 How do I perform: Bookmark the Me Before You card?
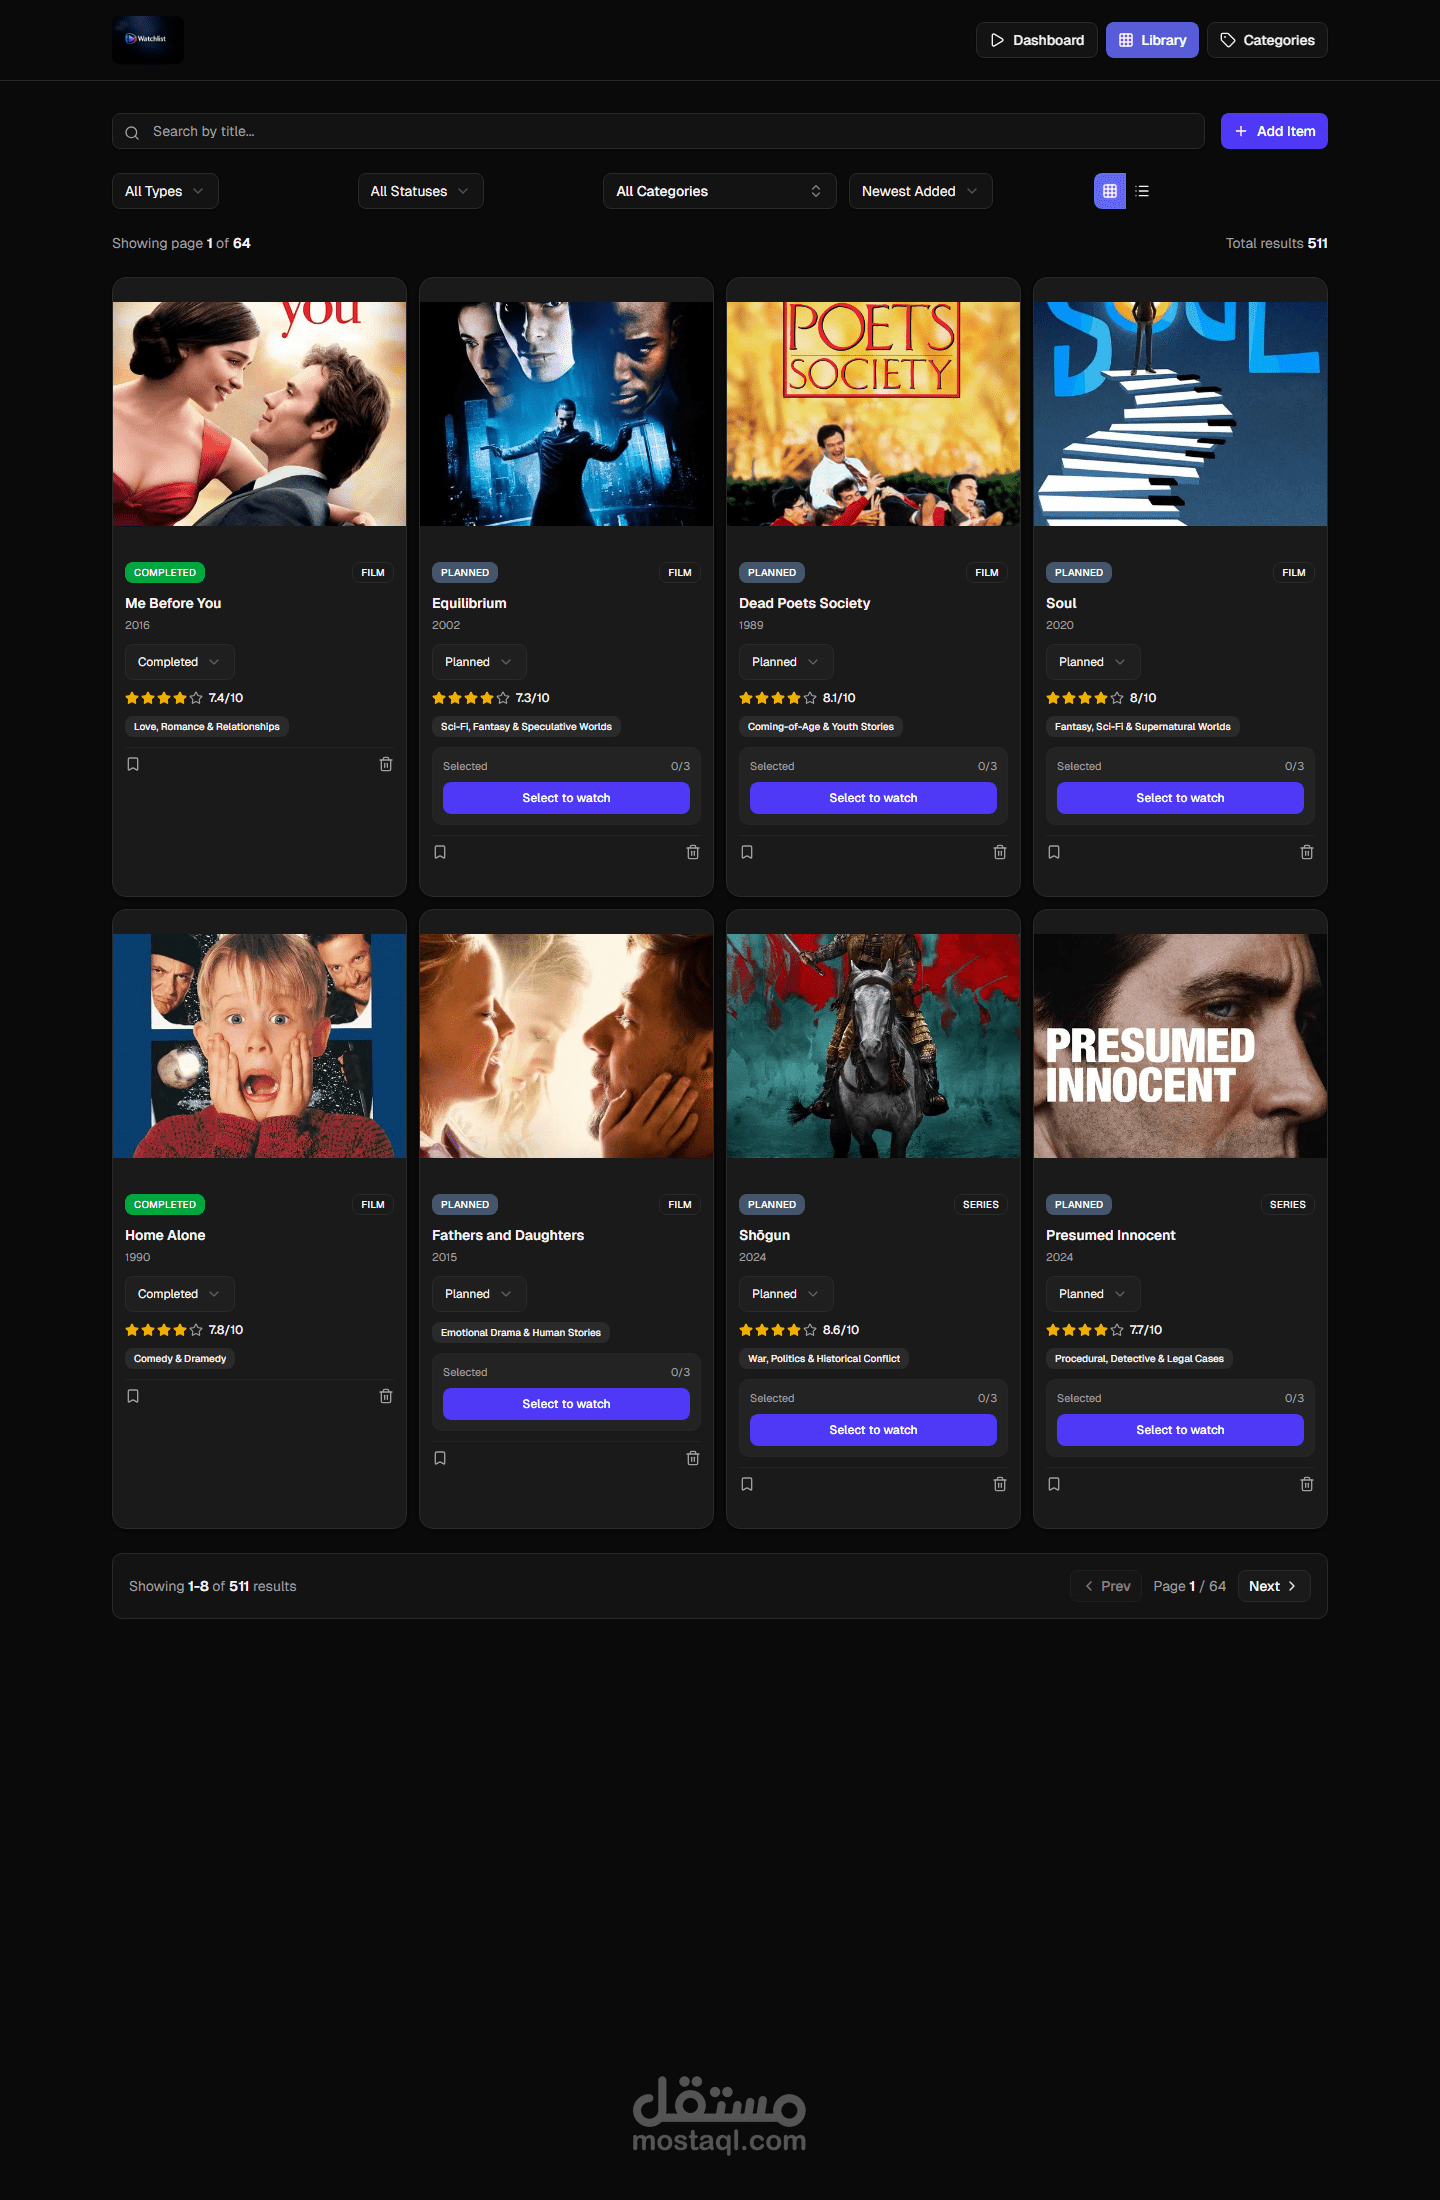click(133, 764)
